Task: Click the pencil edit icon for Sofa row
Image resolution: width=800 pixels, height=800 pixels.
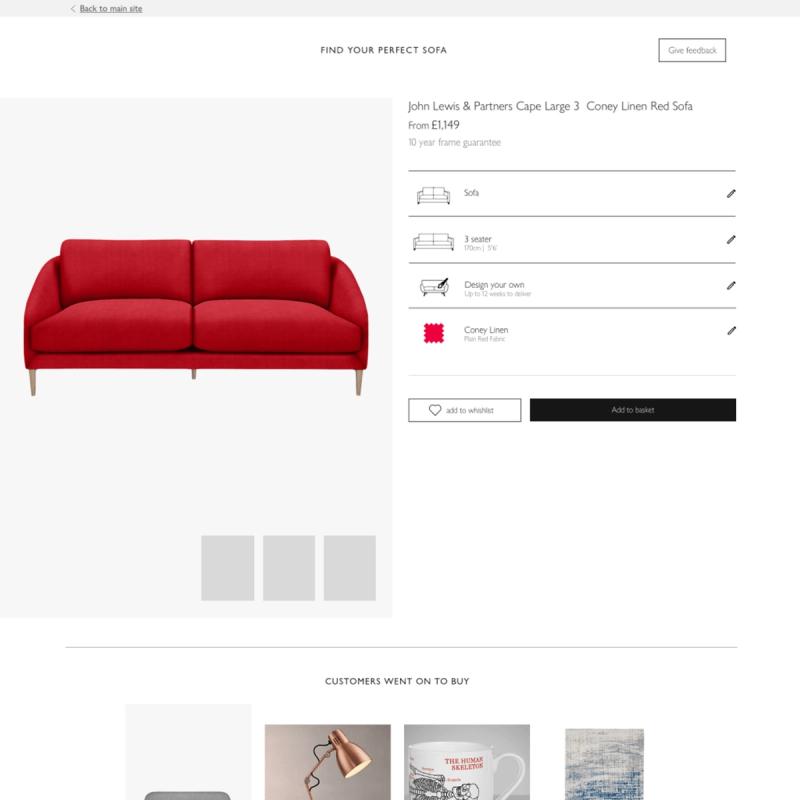Action: tap(731, 193)
